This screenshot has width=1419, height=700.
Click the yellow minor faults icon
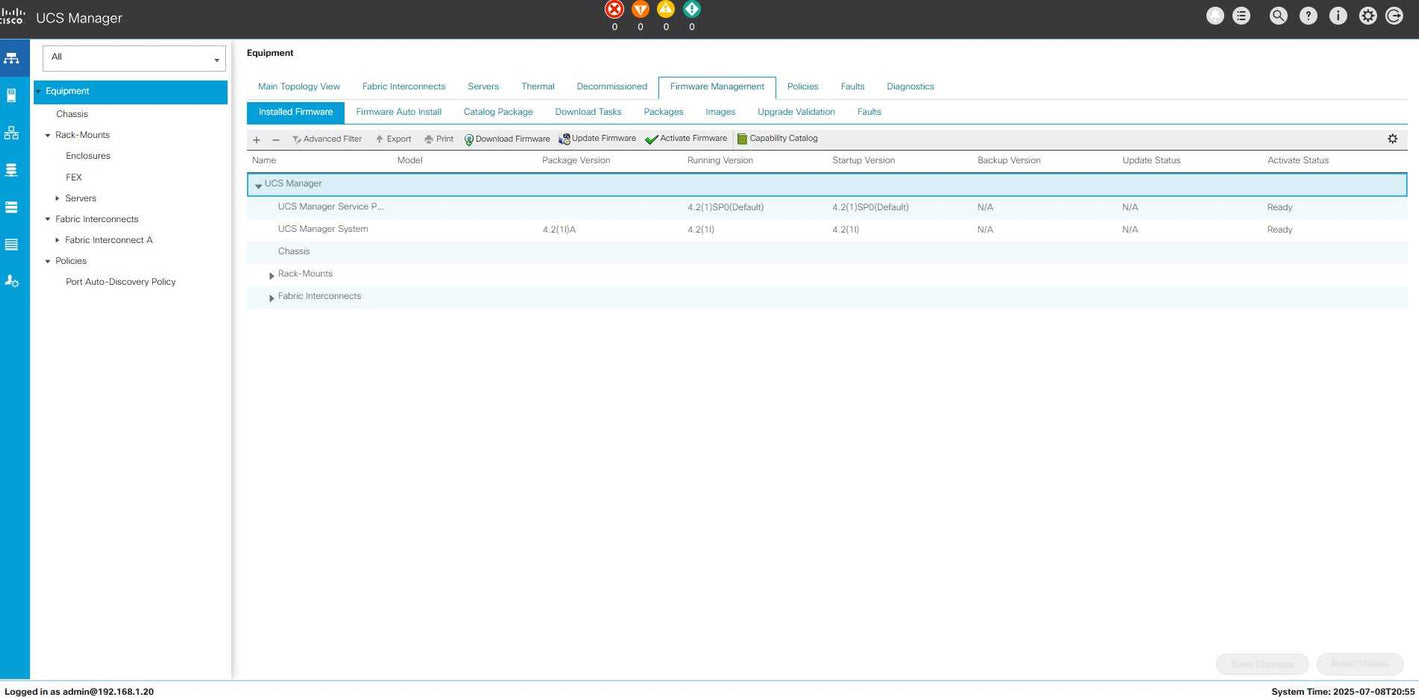coord(666,9)
